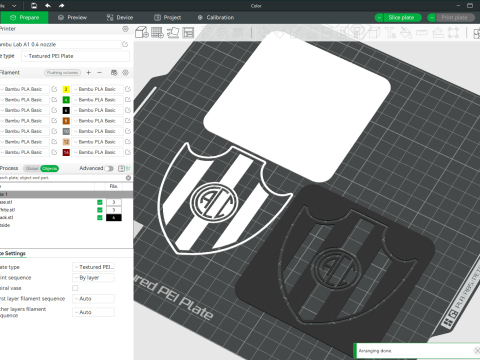
Task: Click the Undo arrow in title bar
Action: tap(48, 5)
